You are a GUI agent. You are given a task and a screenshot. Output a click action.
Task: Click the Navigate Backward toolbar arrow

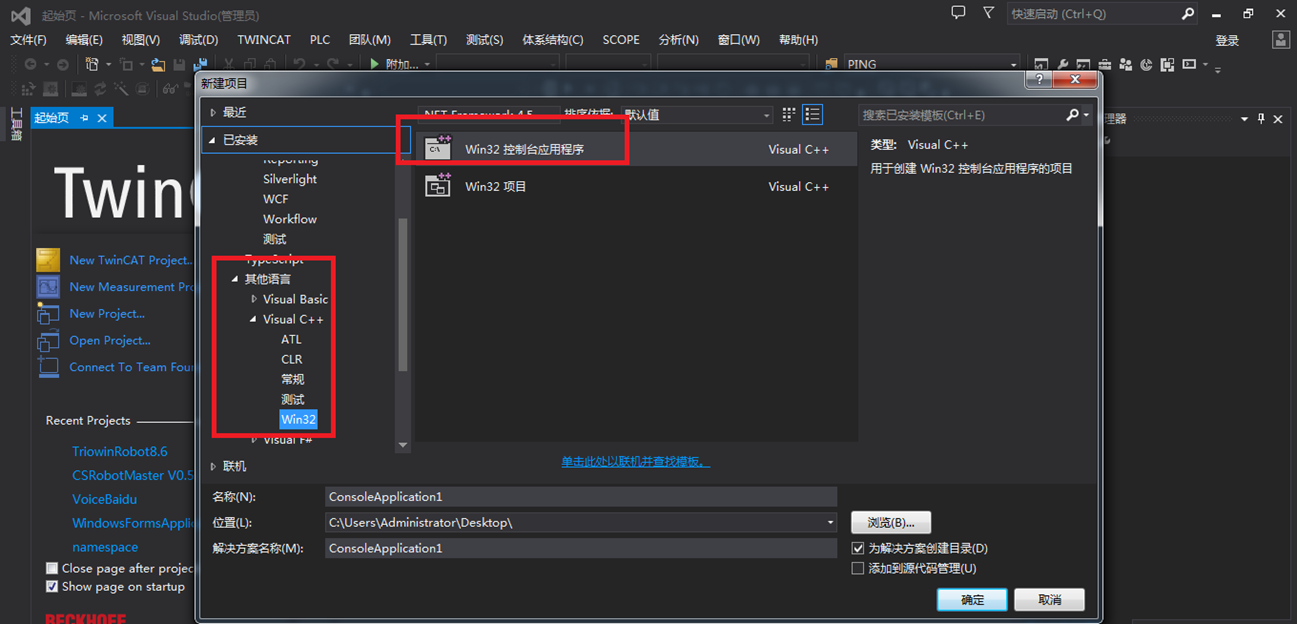[x=30, y=64]
